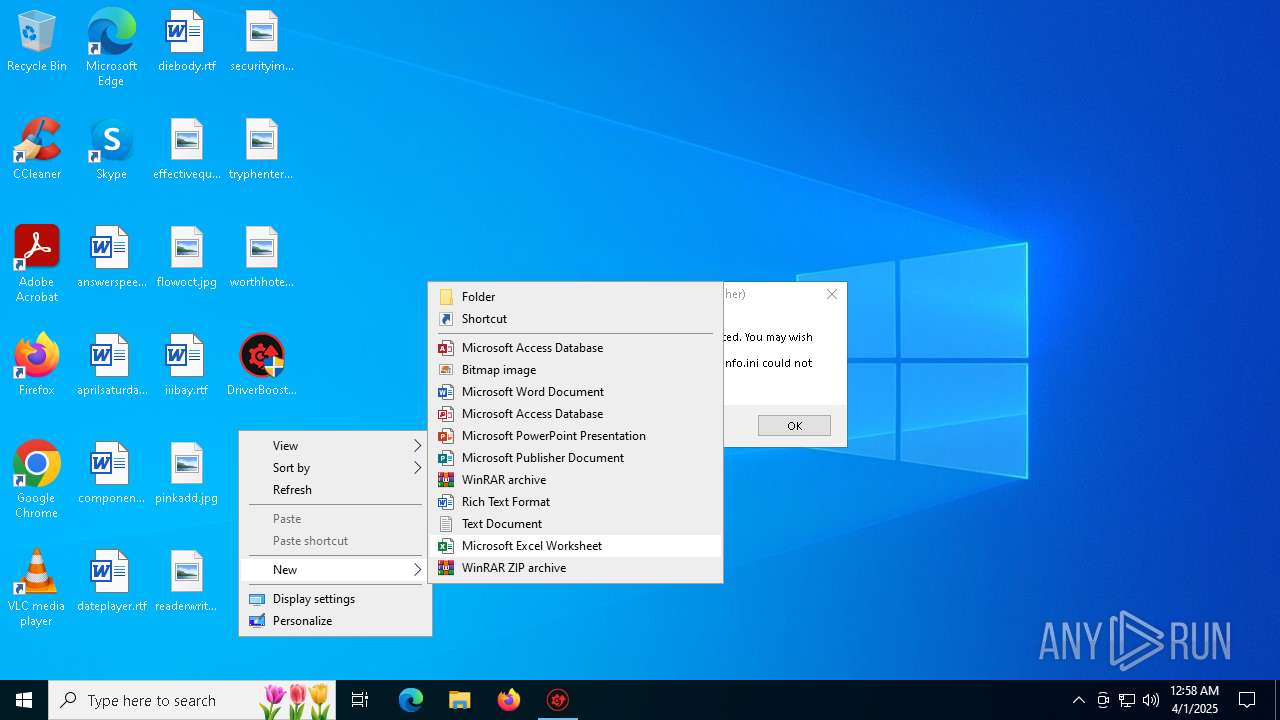Open the Windows Start menu
1280x720 pixels.
pyautogui.click(x=24, y=700)
